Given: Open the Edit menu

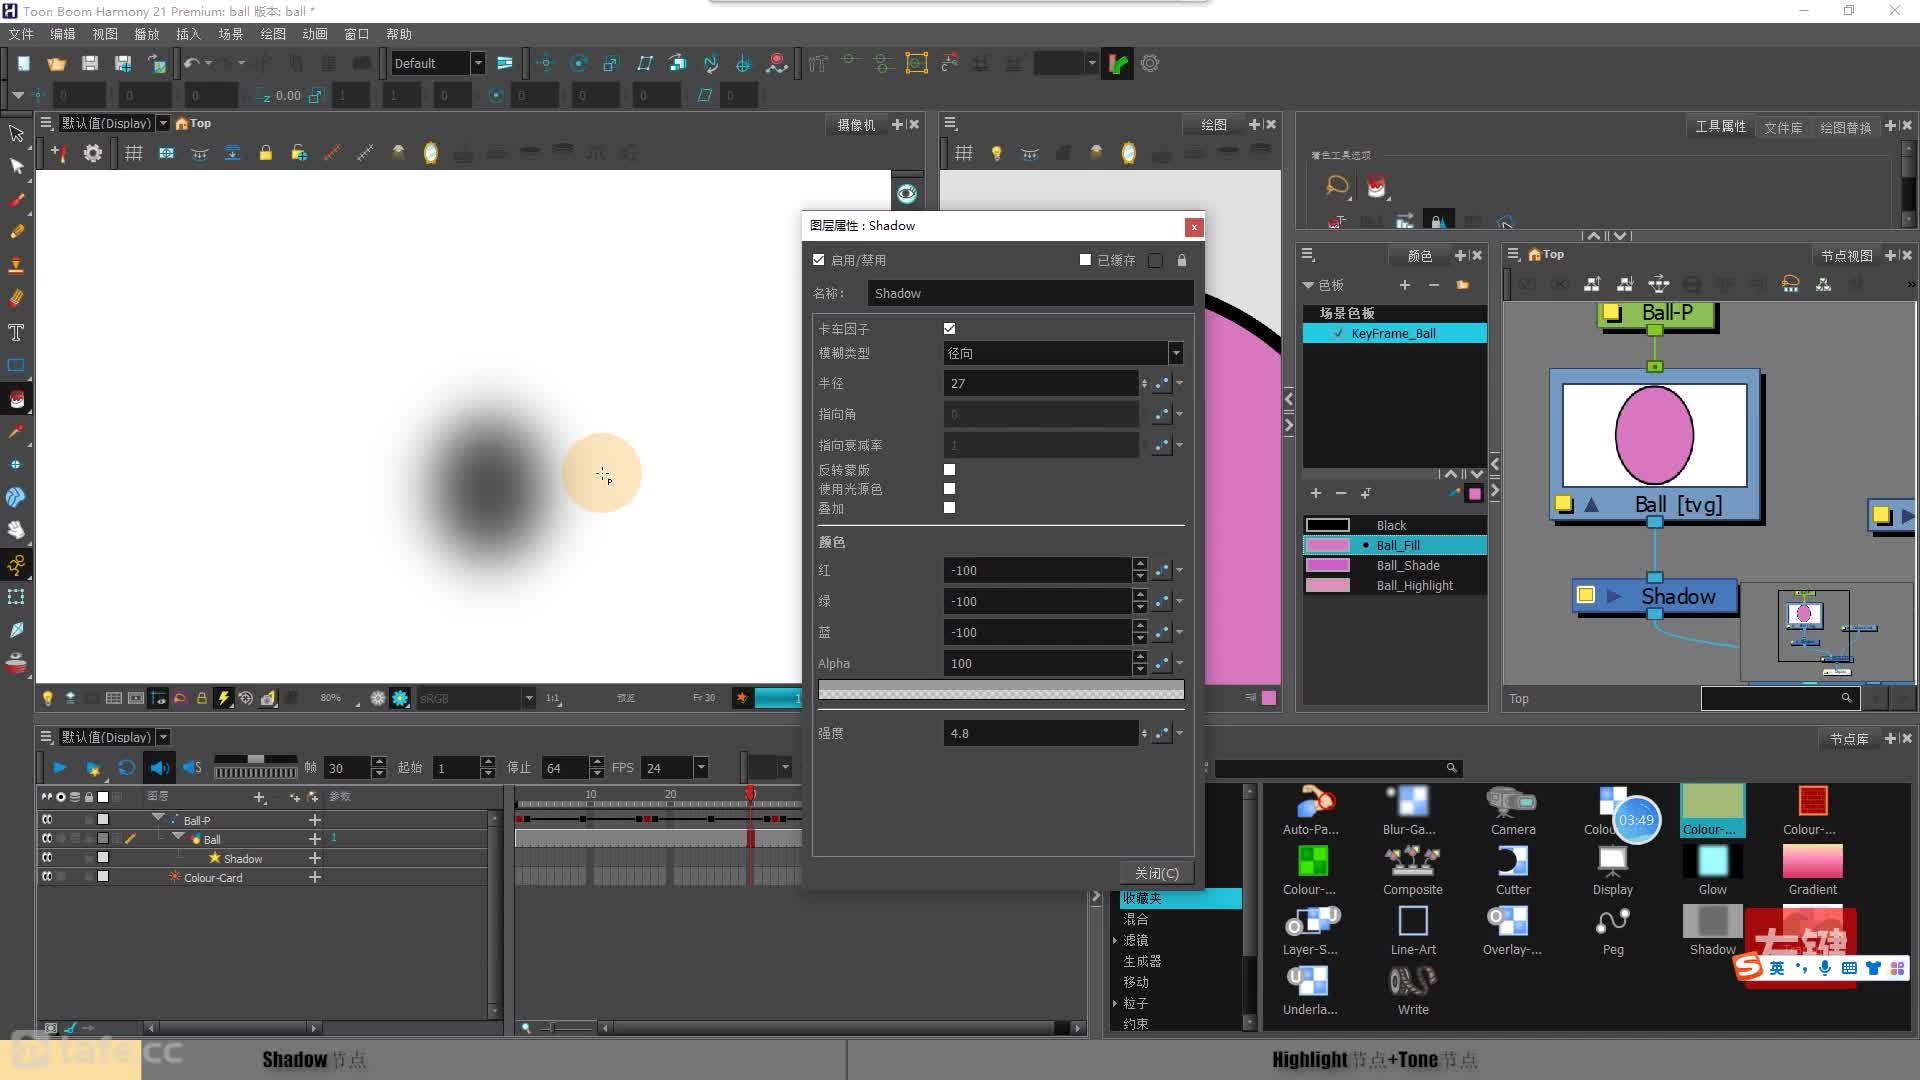Looking at the screenshot, I should [x=63, y=34].
